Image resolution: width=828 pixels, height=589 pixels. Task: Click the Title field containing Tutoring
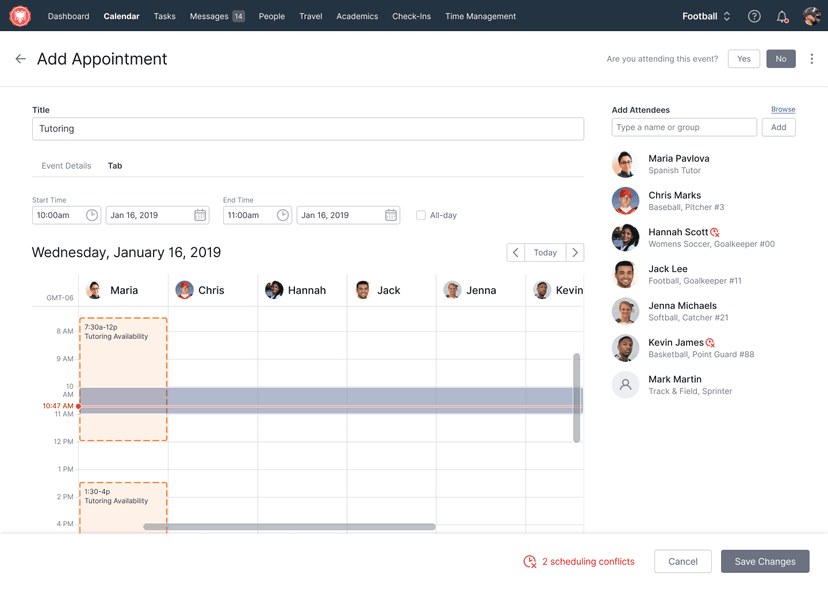pos(300,128)
